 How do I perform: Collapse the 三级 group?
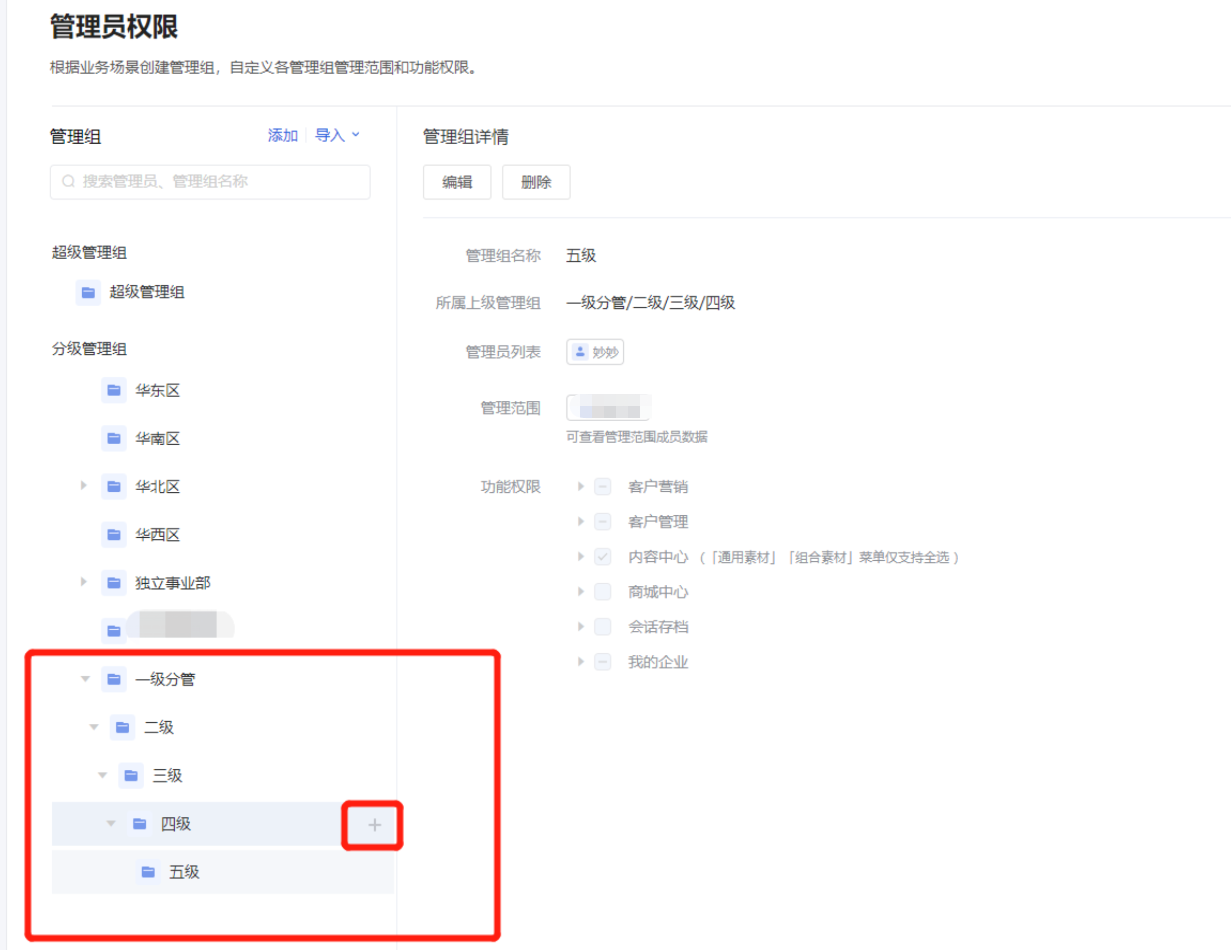(x=102, y=776)
